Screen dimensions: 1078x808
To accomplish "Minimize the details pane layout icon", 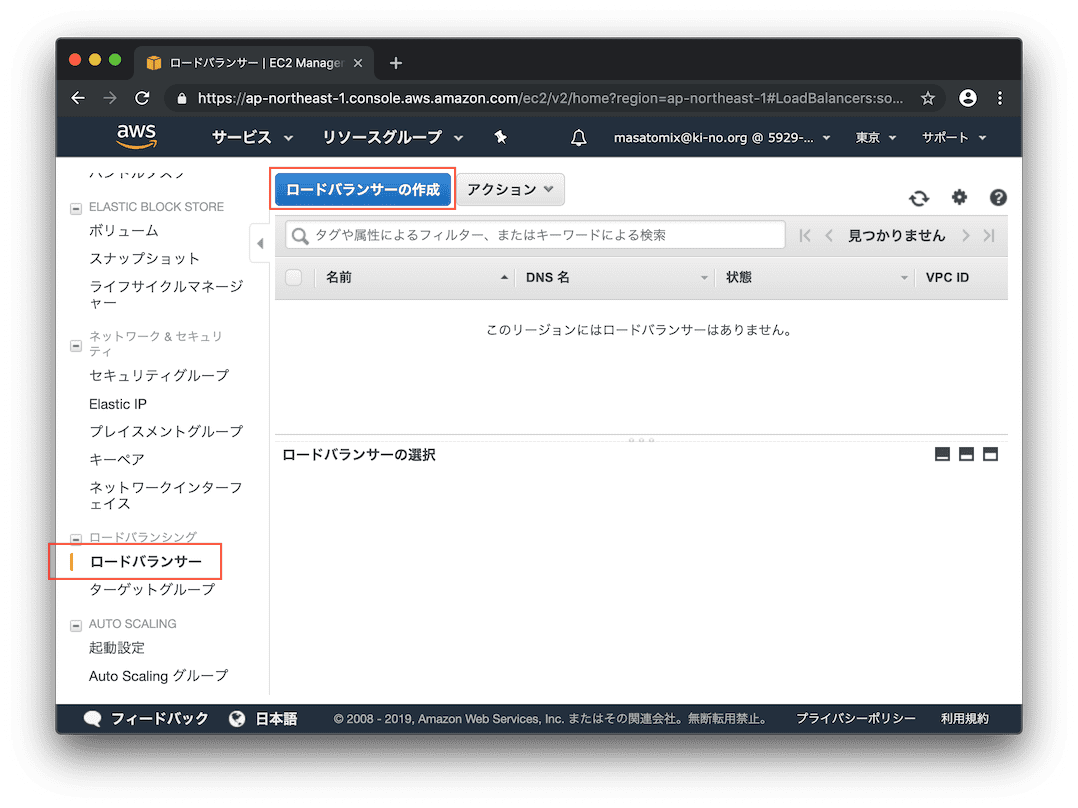I will point(943,454).
